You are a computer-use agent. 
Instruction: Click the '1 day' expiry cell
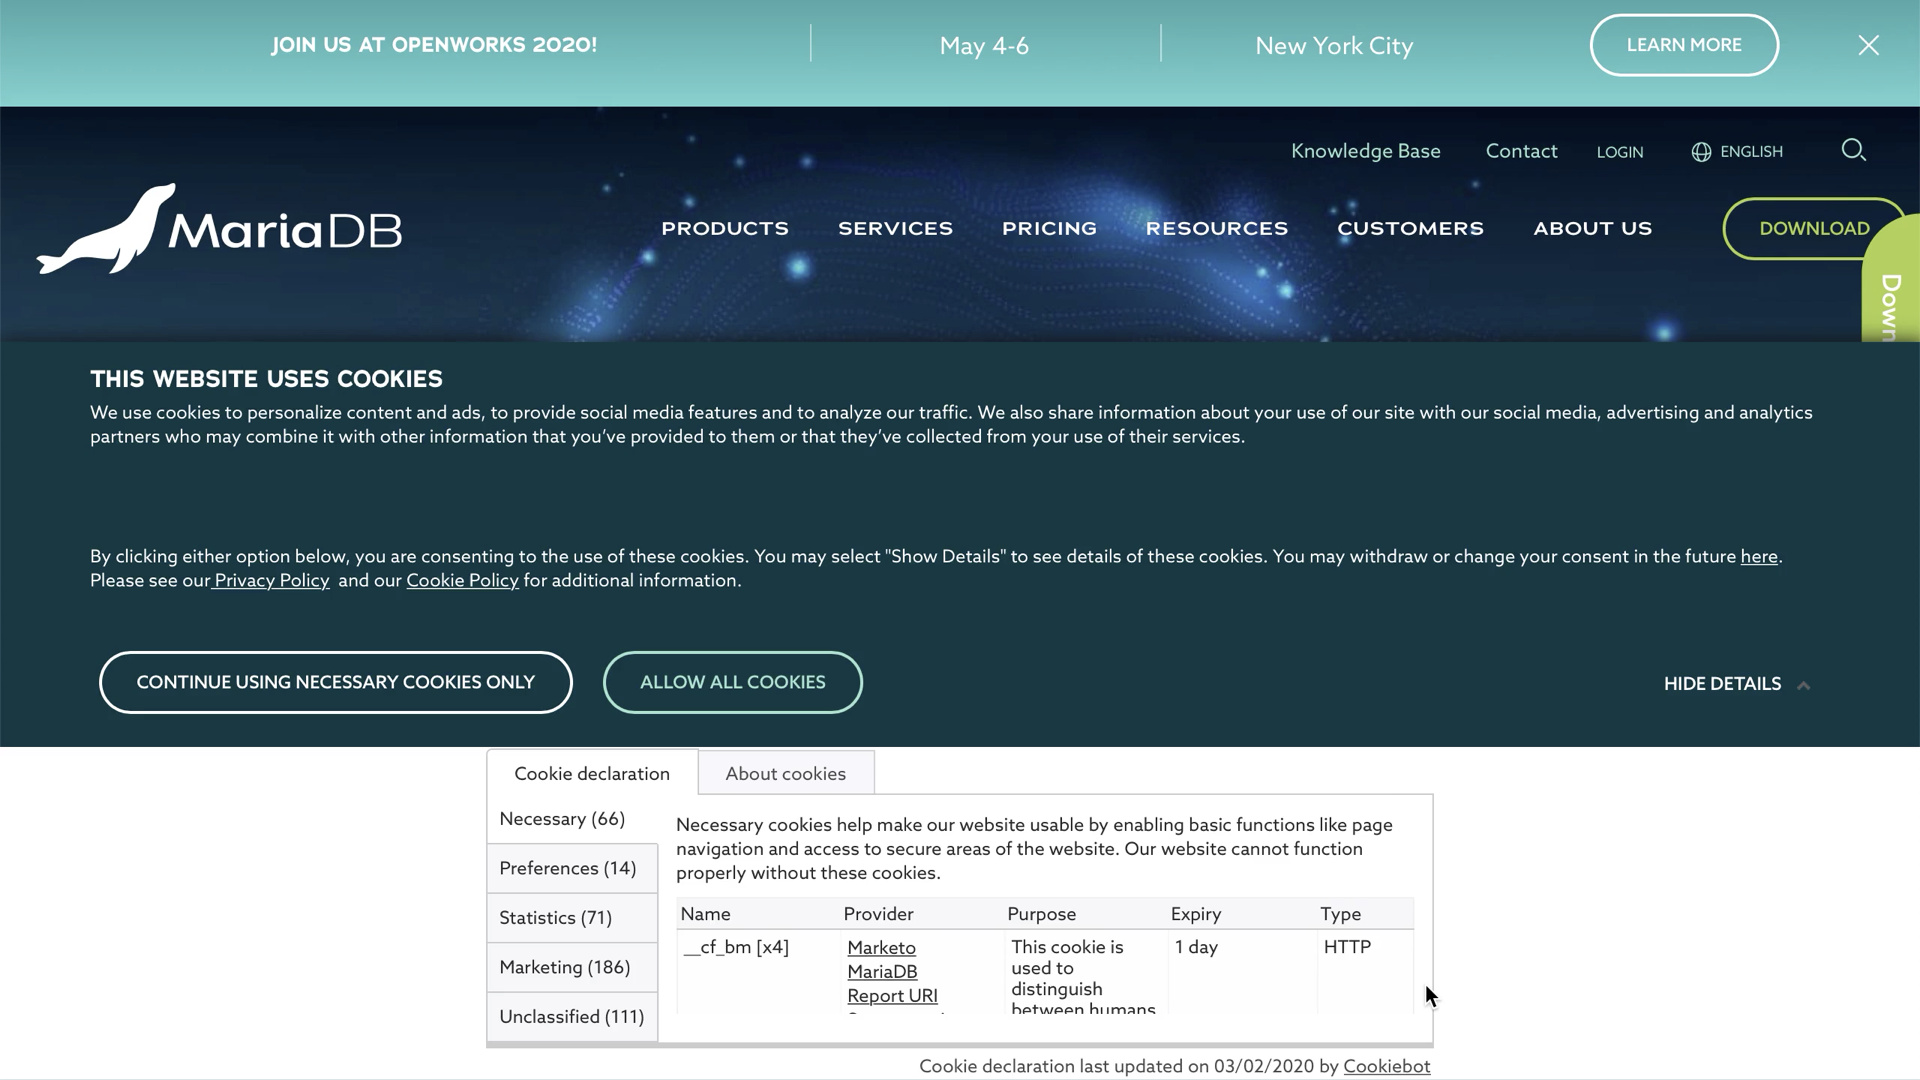(1196, 947)
